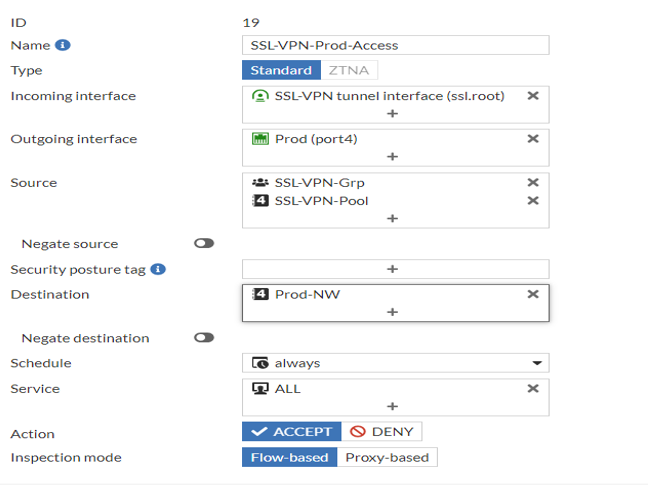Image resolution: width=651 pixels, height=490 pixels.
Task: Remove Prod-NW from Destination
Action: (x=533, y=294)
